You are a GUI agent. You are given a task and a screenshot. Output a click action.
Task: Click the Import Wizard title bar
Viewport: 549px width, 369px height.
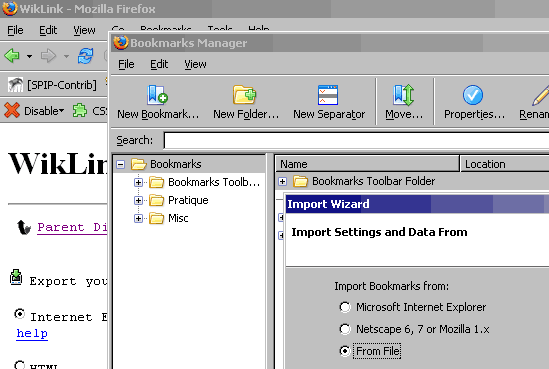(x=417, y=204)
